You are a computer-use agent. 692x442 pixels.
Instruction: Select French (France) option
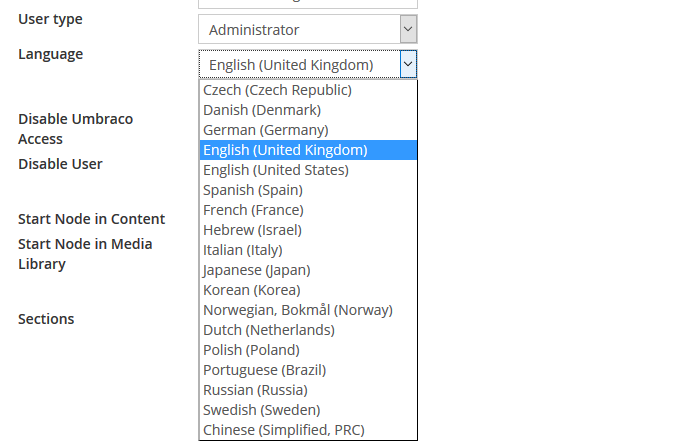[253, 210]
